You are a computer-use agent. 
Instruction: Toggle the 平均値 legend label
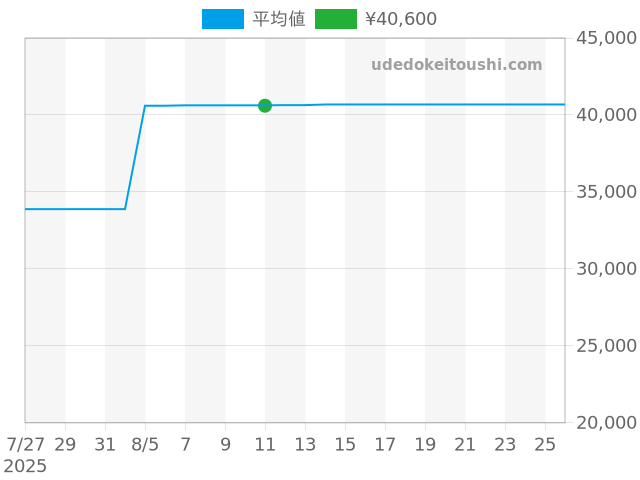point(279,19)
